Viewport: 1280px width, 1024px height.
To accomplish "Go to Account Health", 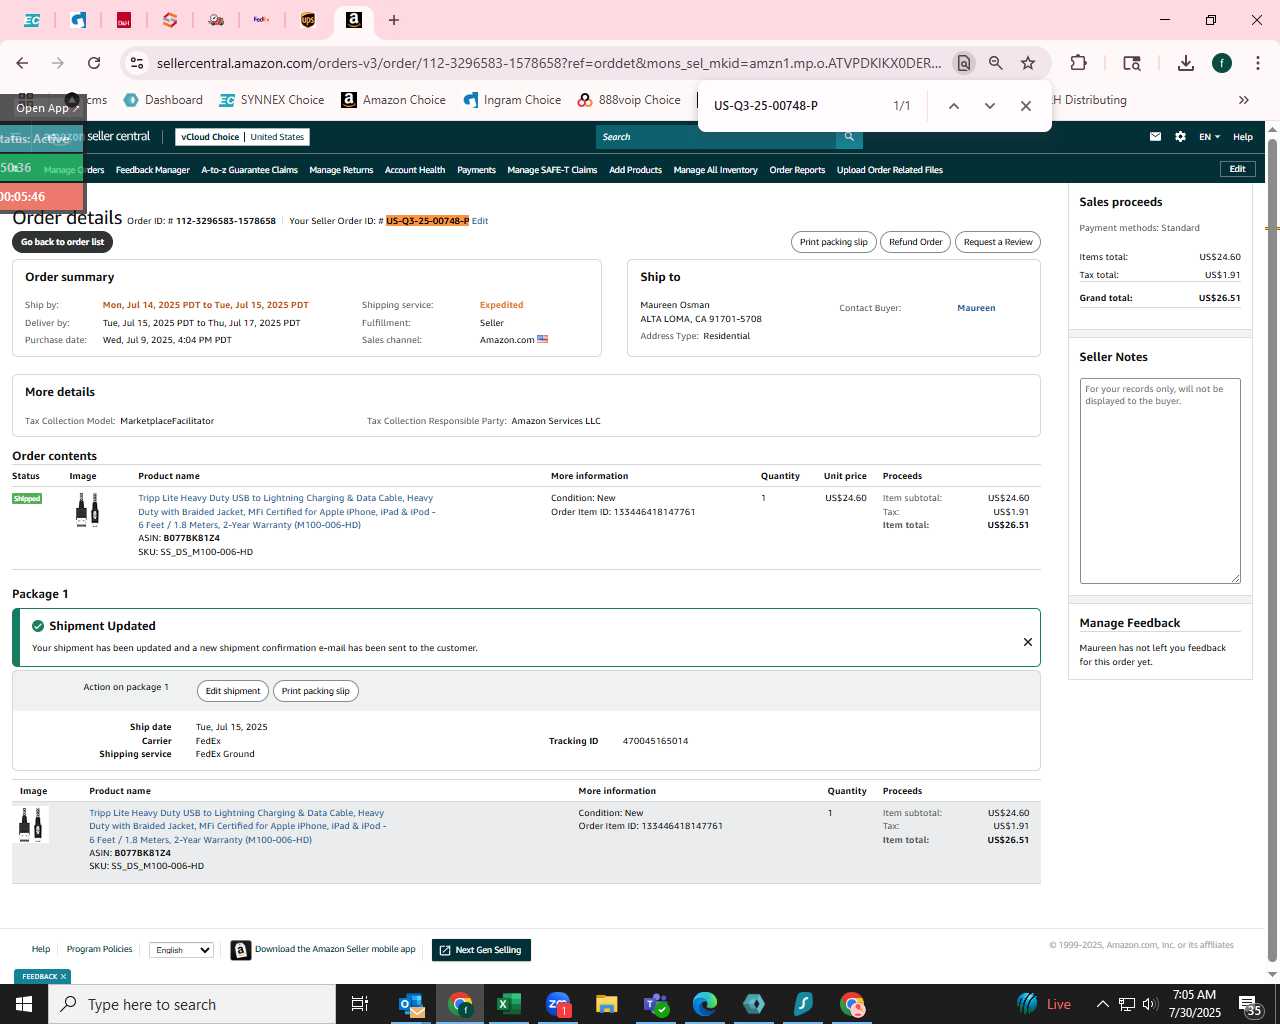I will click(x=415, y=170).
